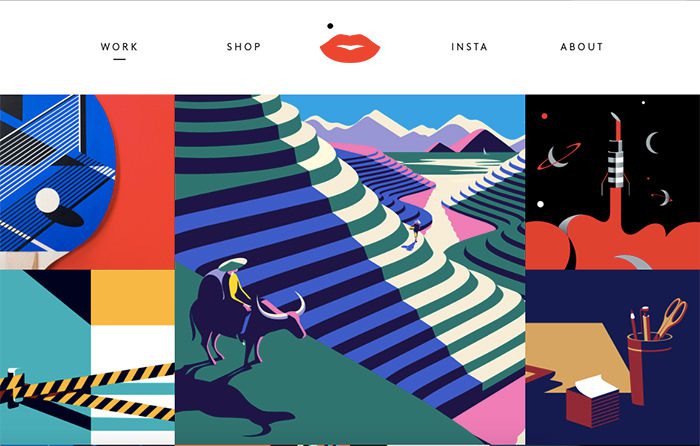Click the yellow square in caution tape artwork
The width and height of the screenshot is (700, 446).
pyautogui.click(x=133, y=297)
